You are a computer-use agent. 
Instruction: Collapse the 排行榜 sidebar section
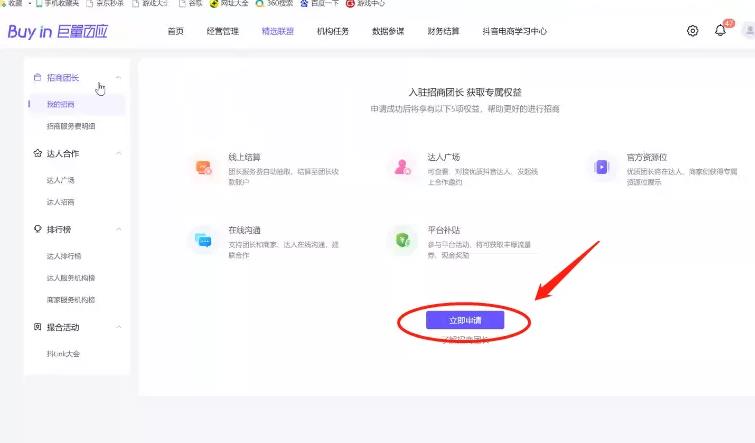coord(119,230)
